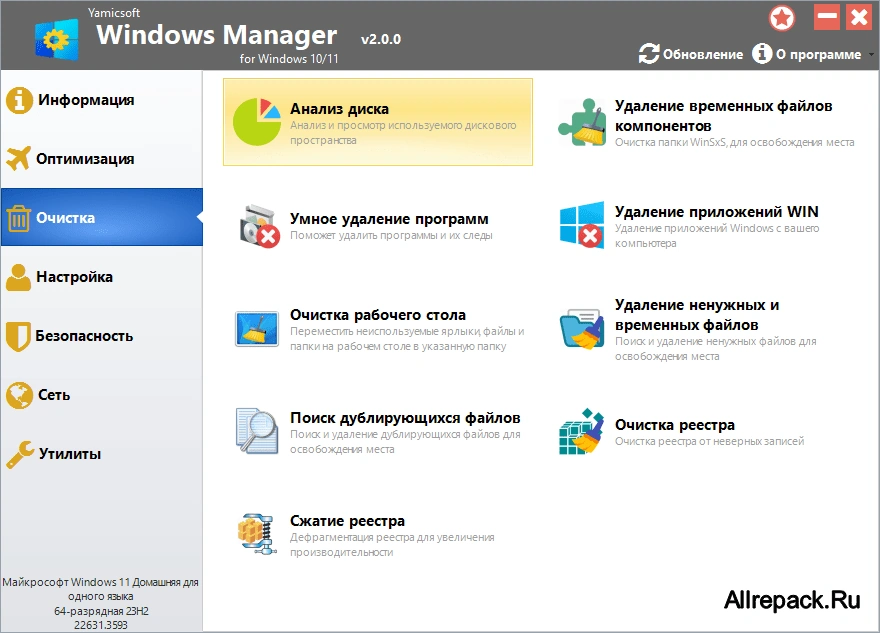Open the Настройка section
Image resolution: width=880 pixels, height=633 pixels.
click(x=102, y=277)
